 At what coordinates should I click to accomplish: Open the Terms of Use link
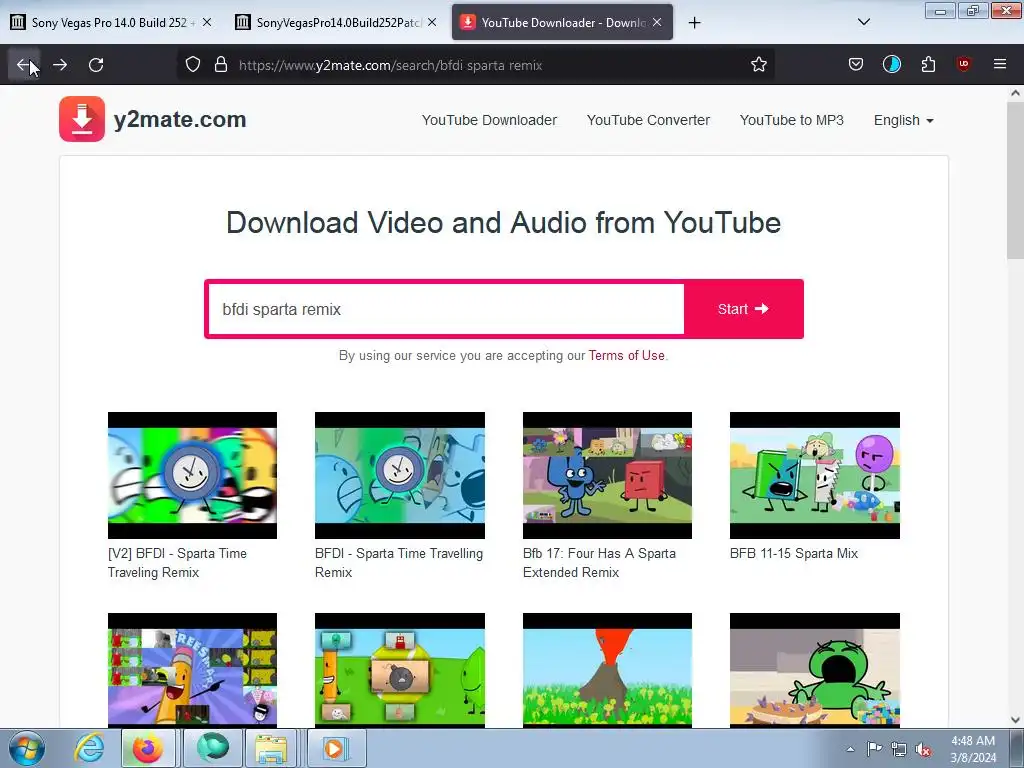coord(626,355)
